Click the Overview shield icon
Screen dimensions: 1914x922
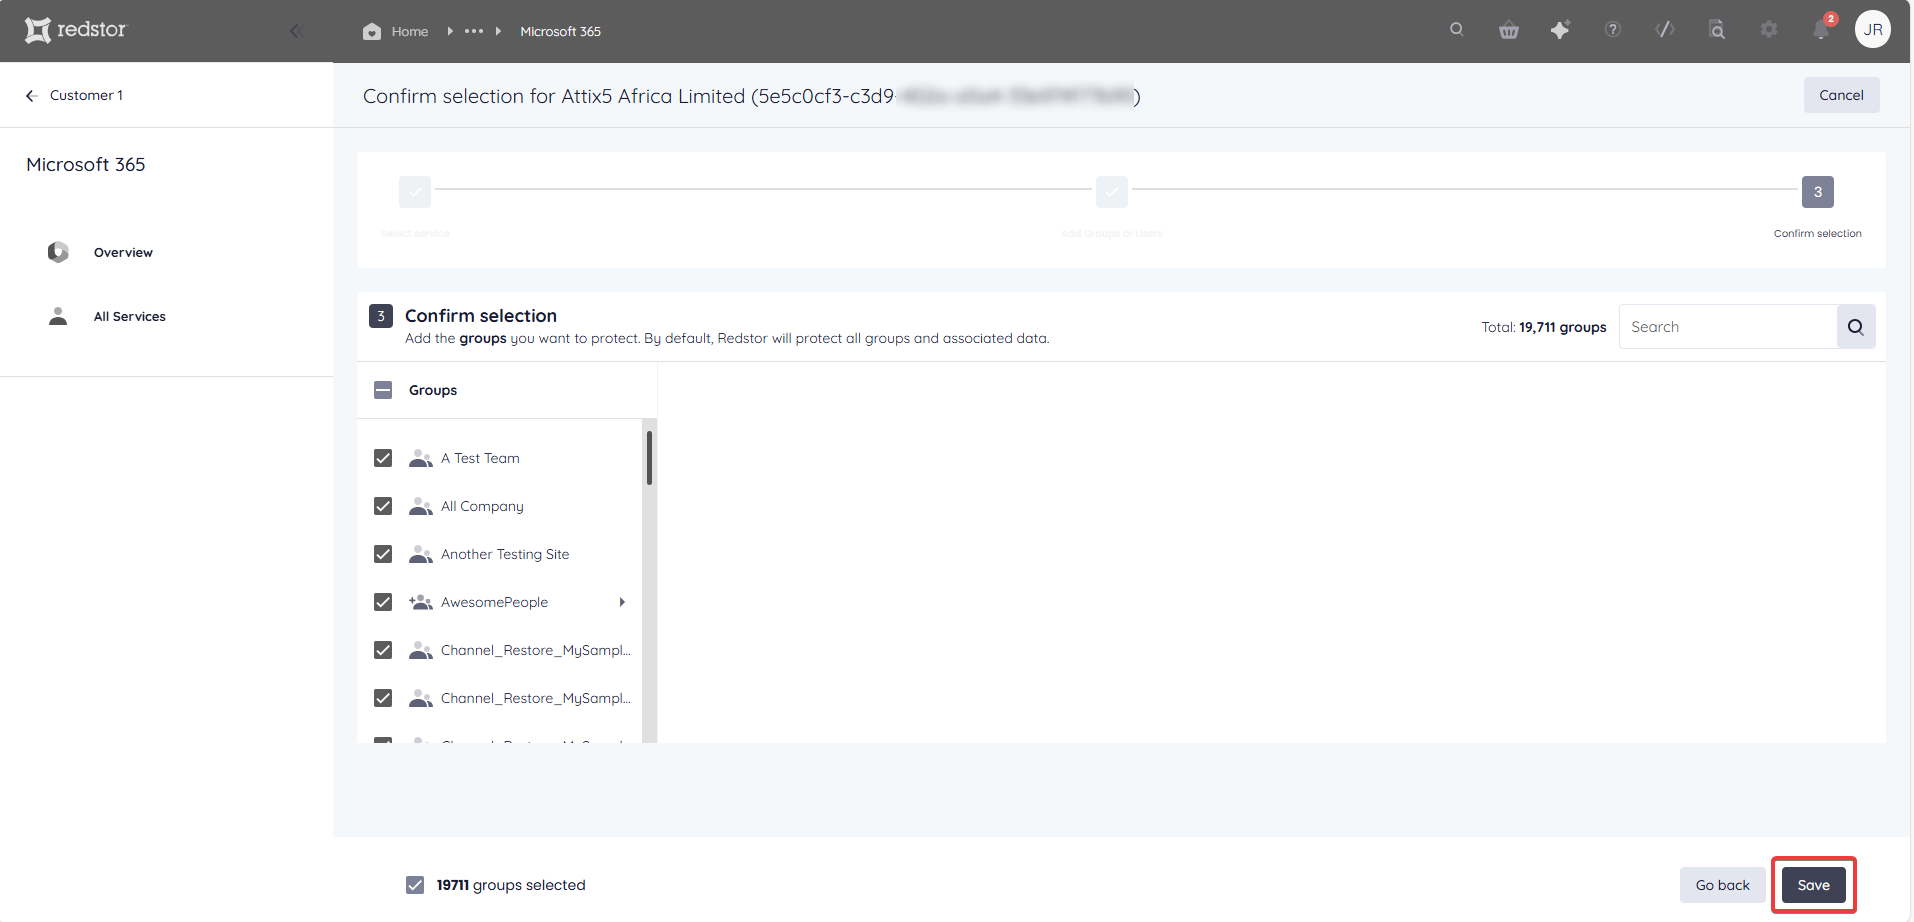pos(58,252)
